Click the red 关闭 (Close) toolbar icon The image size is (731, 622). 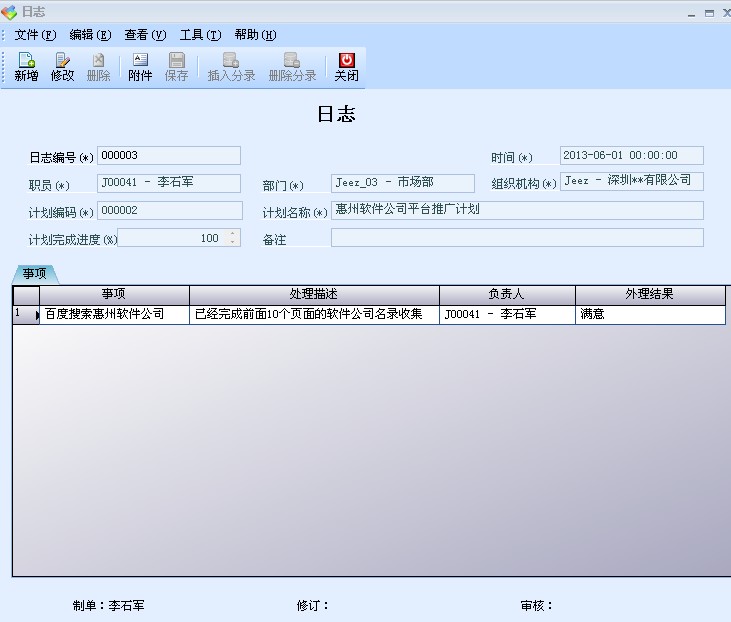346,67
